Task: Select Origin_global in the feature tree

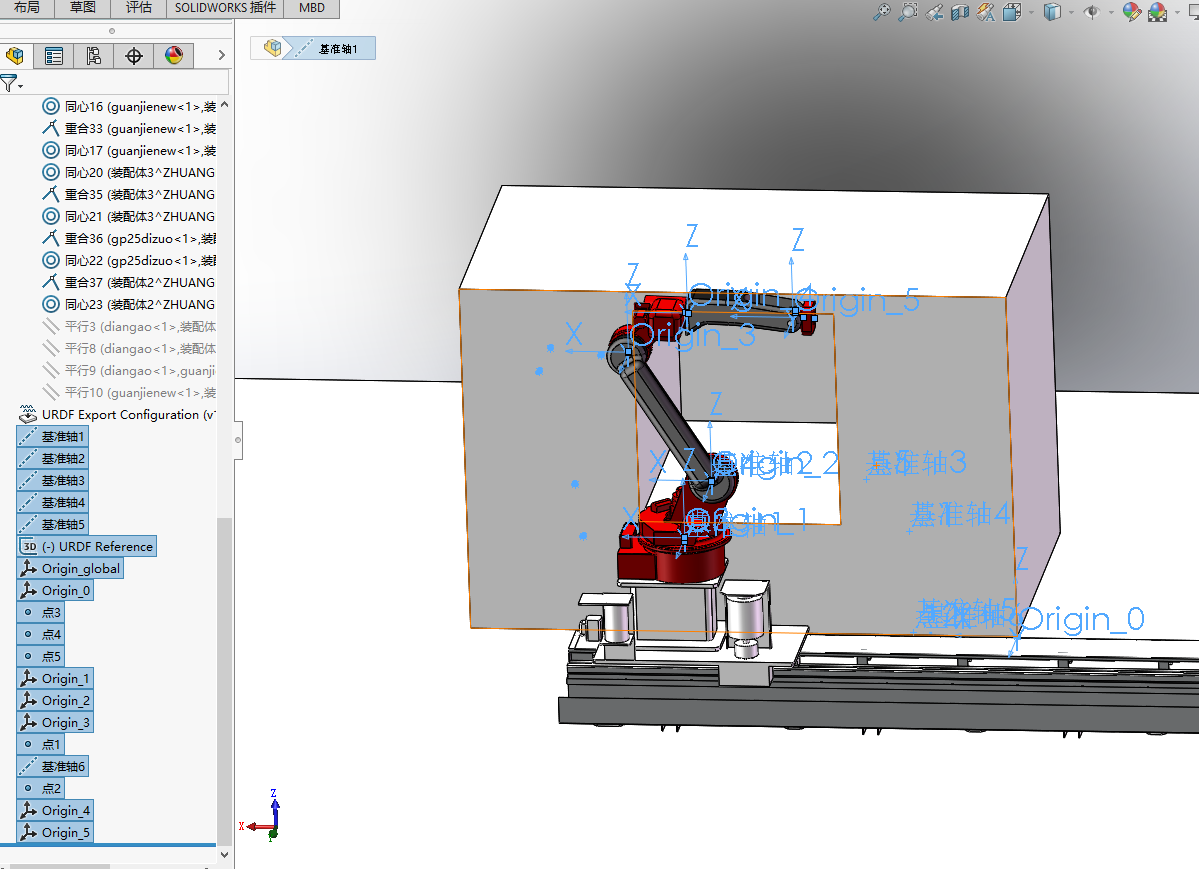Action: pos(78,567)
